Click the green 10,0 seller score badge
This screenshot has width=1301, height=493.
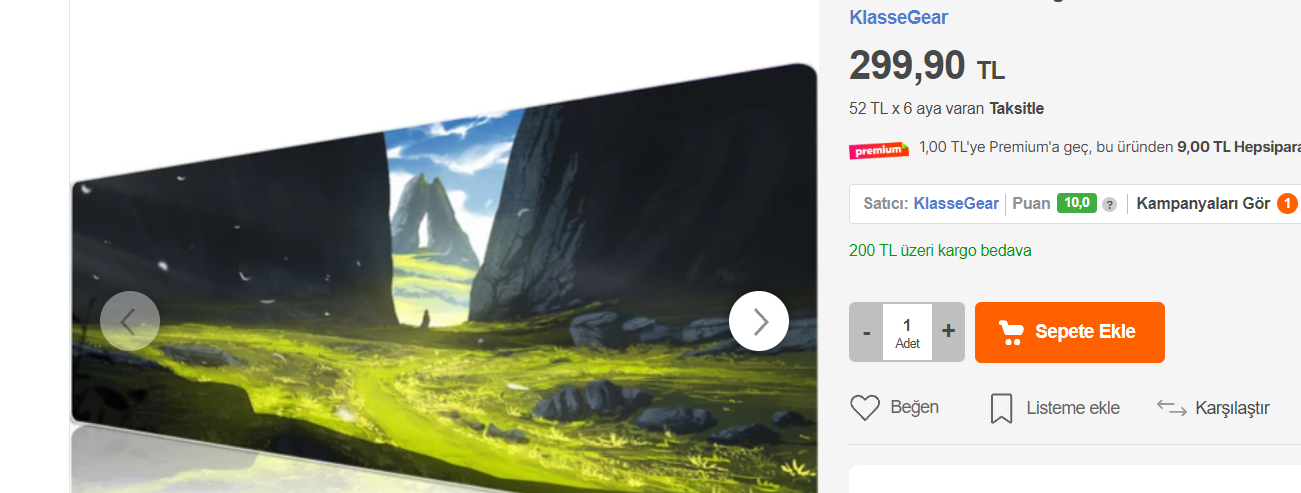1077,203
